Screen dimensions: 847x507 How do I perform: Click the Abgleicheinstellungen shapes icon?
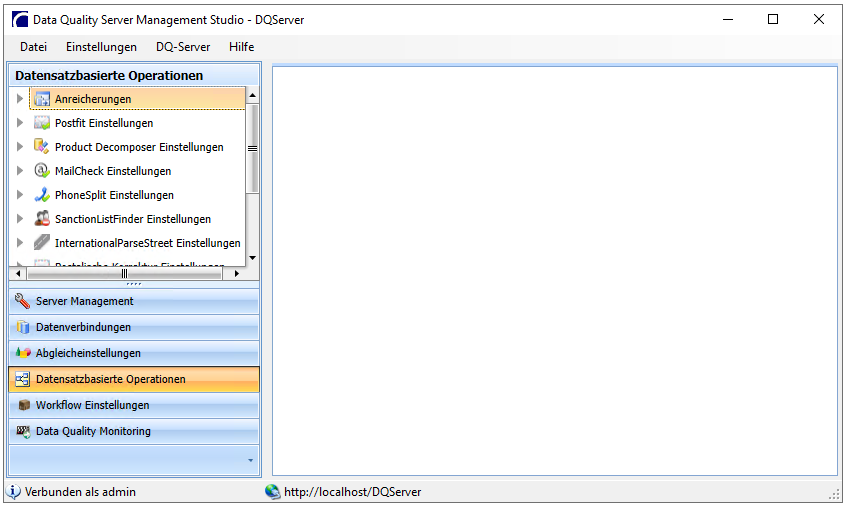pyautogui.click(x=23, y=353)
